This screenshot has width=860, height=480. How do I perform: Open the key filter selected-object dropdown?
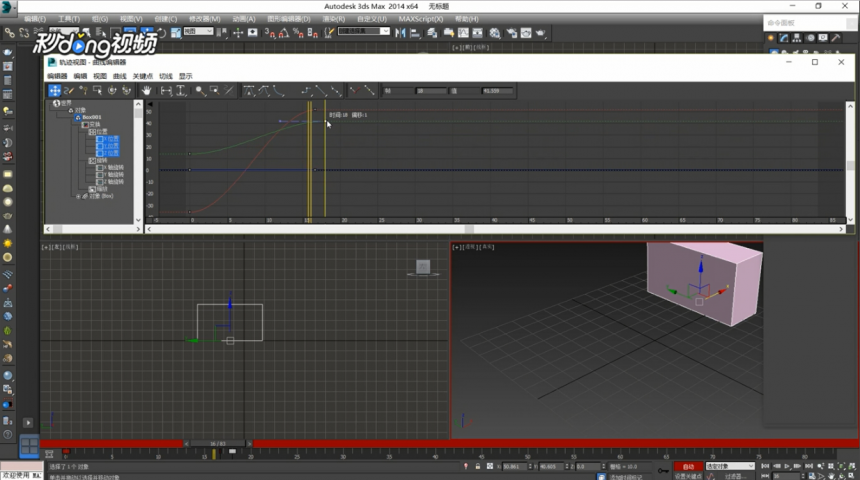click(730, 466)
